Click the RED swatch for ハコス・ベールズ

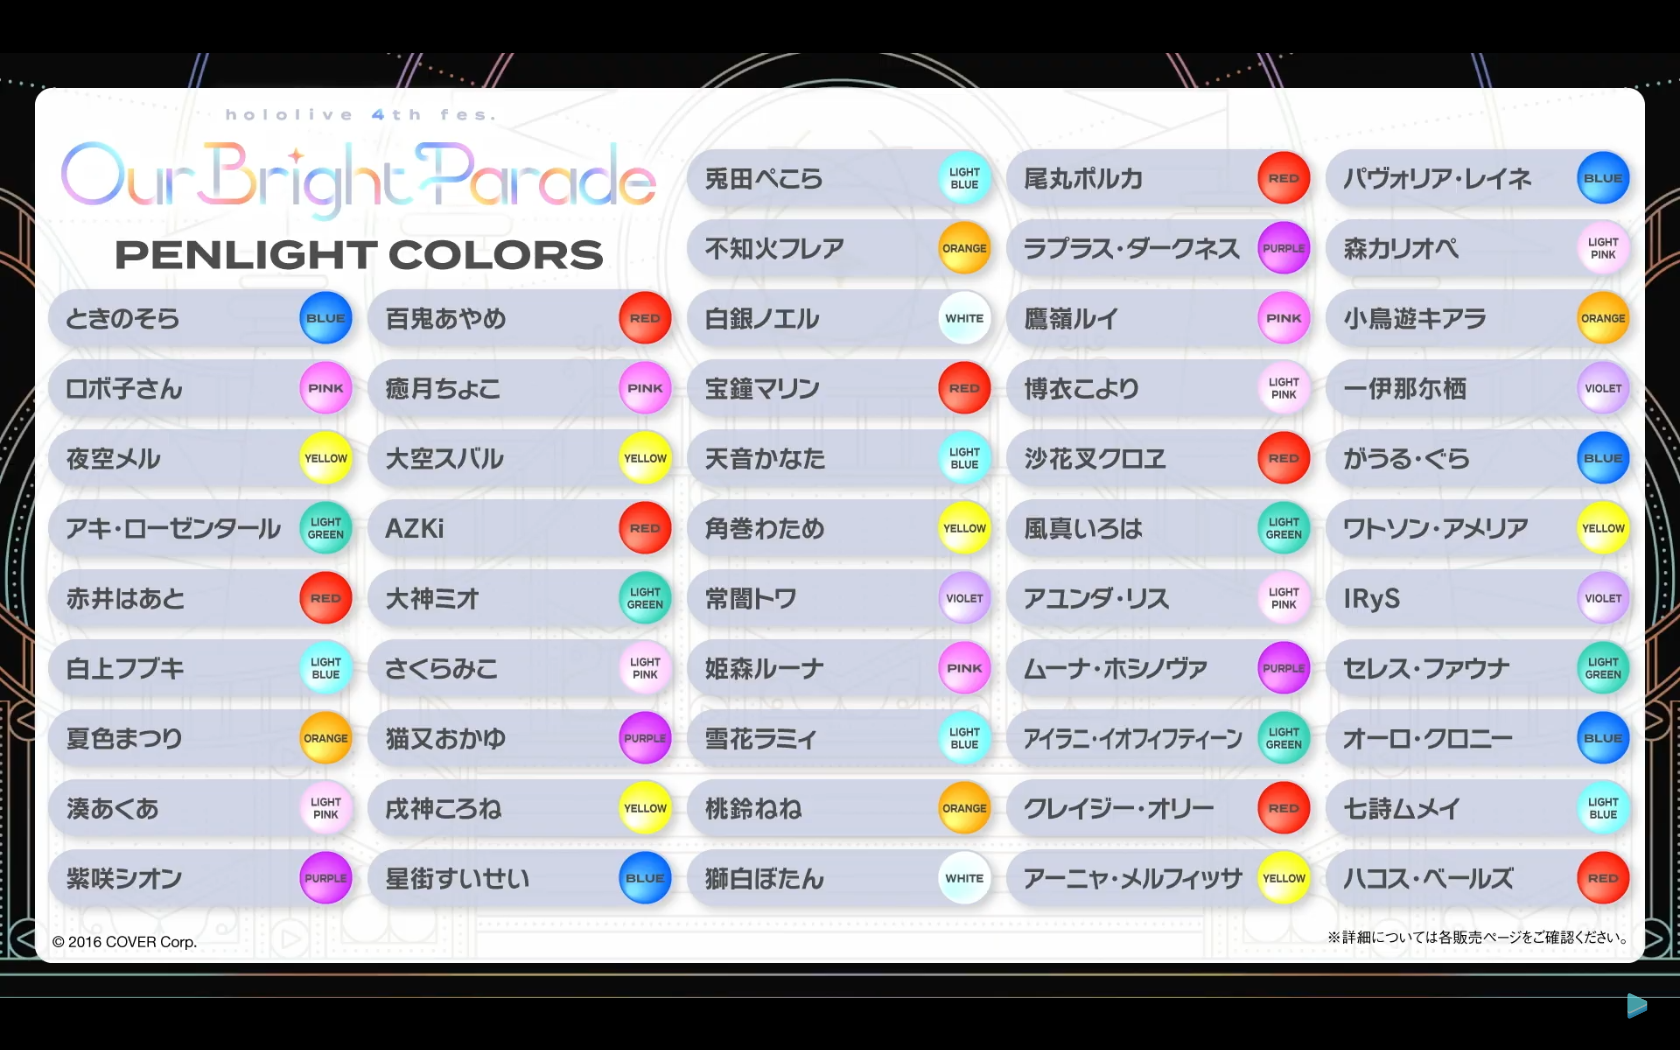1603,878
